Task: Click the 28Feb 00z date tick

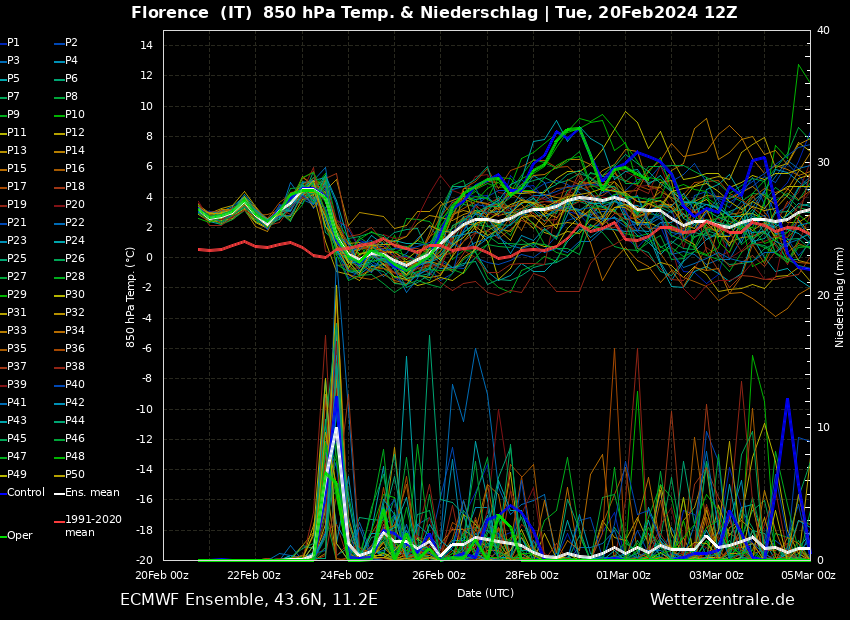Action: click(x=531, y=575)
